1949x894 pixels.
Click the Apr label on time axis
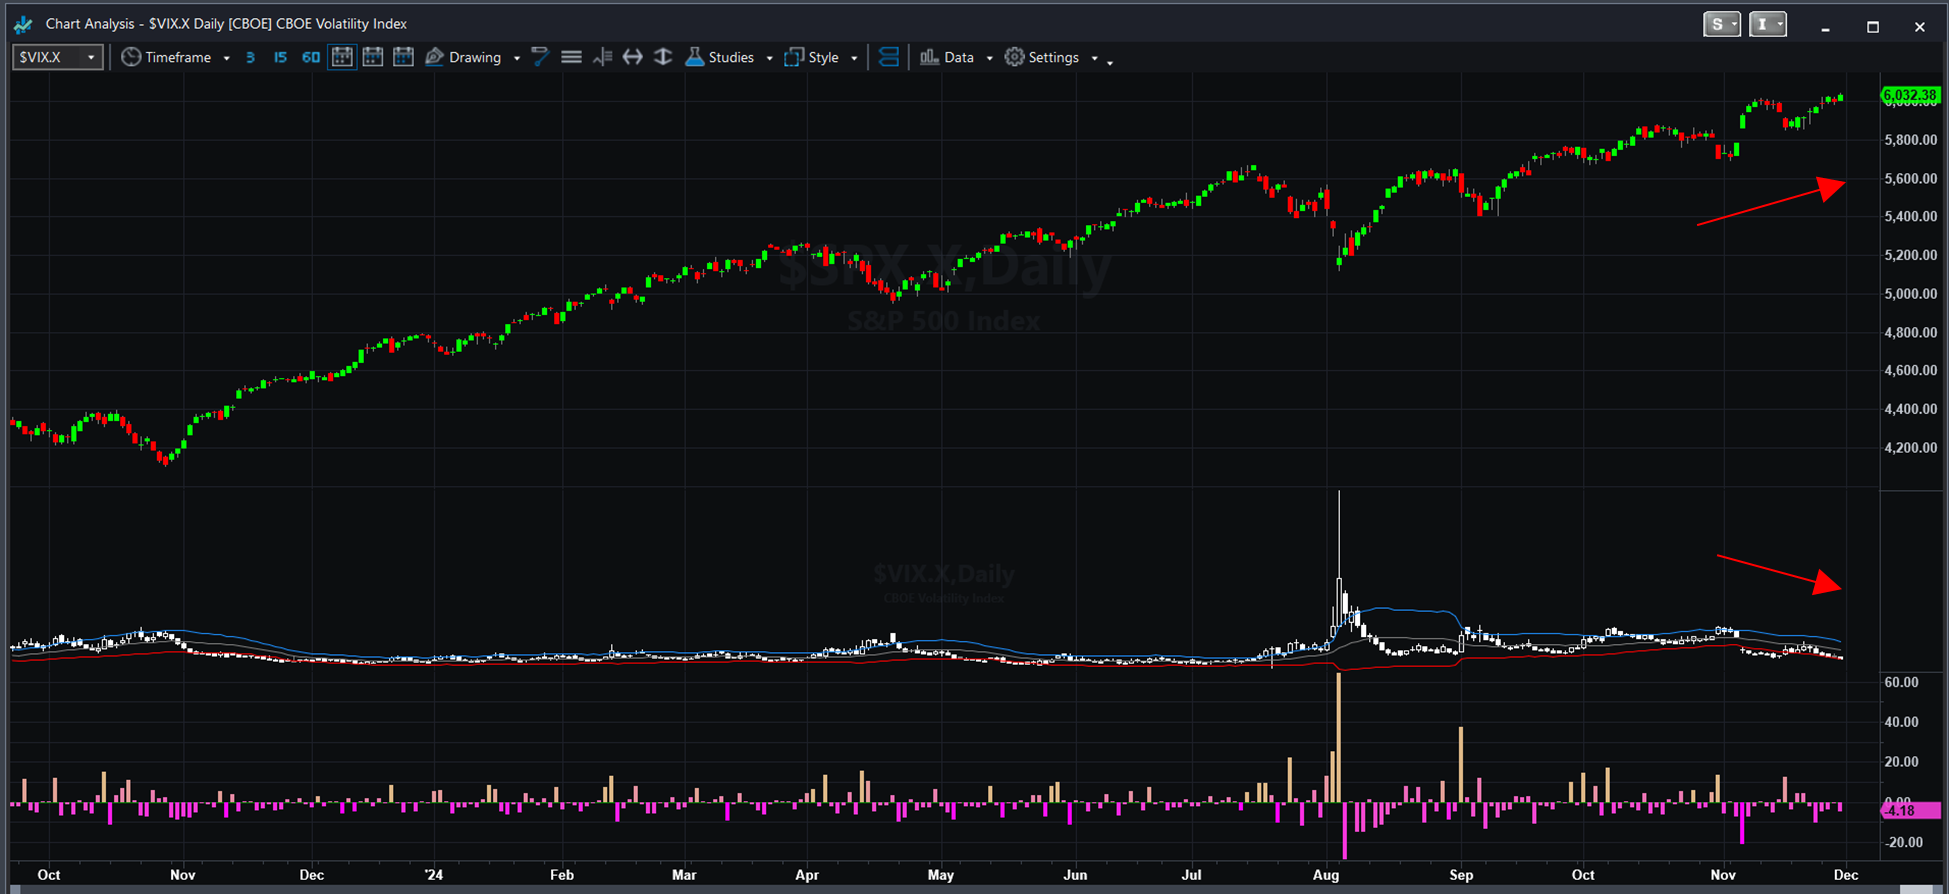[x=807, y=875]
